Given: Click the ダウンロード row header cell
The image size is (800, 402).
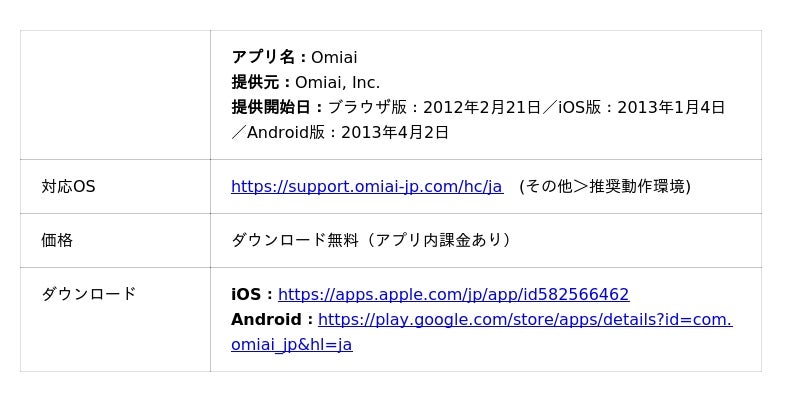Looking at the screenshot, I should pyautogui.click(x=88, y=295).
